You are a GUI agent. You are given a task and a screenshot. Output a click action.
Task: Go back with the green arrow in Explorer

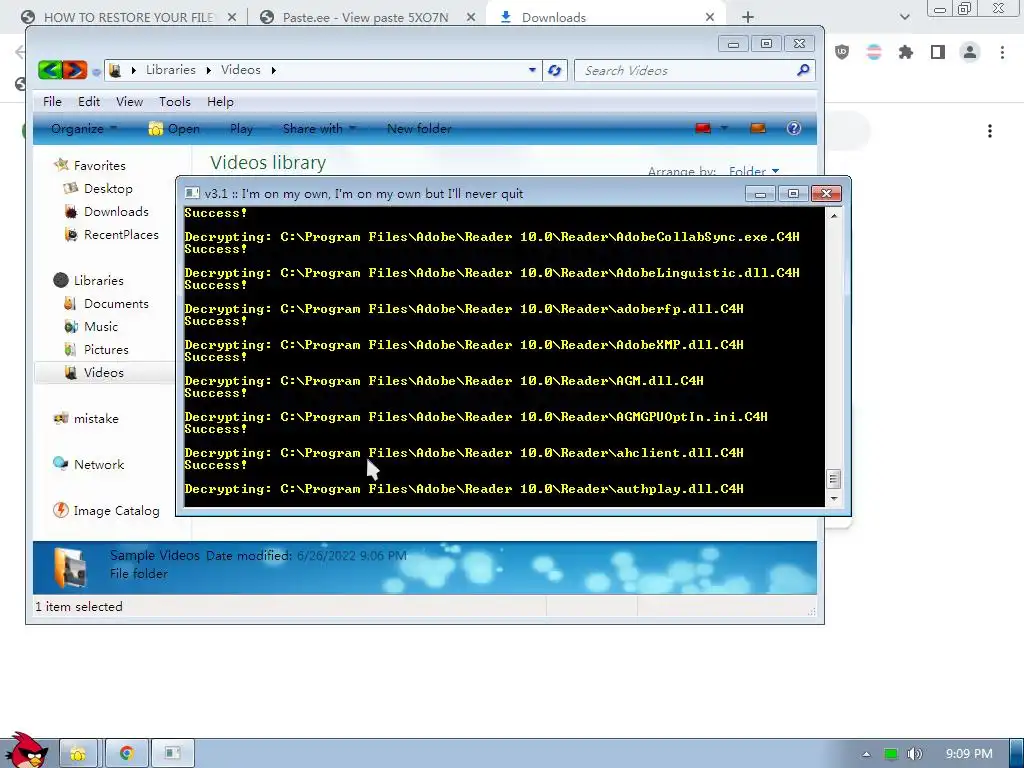(50, 70)
